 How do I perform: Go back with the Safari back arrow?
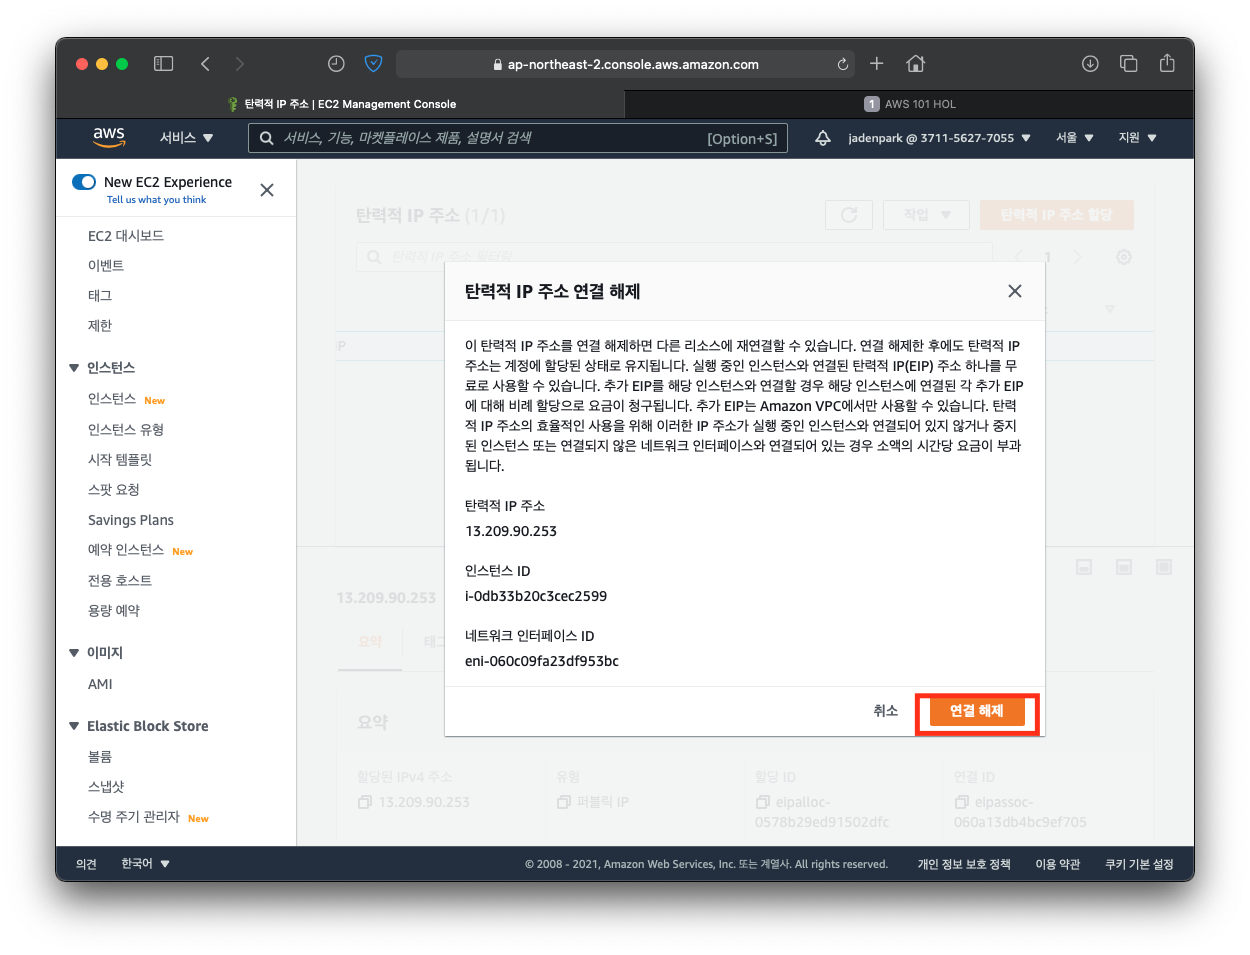point(205,64)
